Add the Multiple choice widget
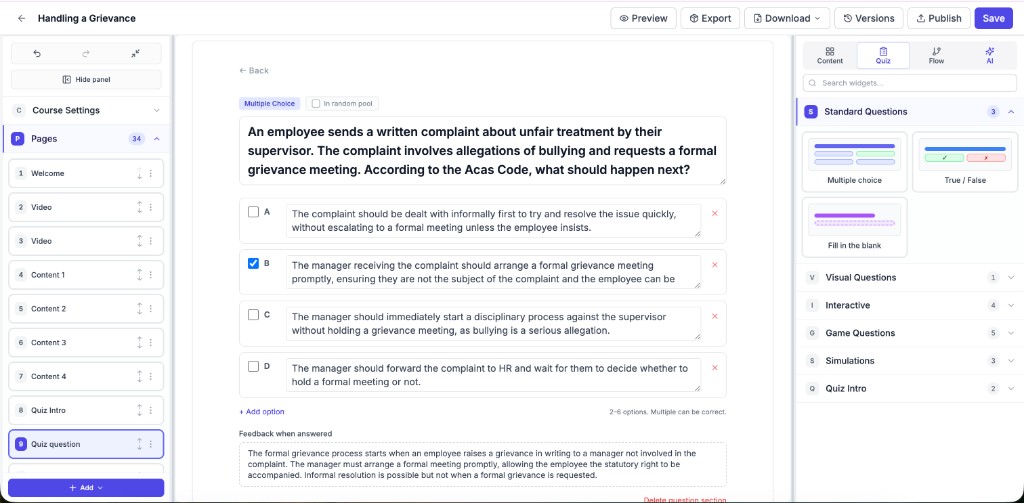The width and height of the screenshot is (1024, 503). [854, 161]
